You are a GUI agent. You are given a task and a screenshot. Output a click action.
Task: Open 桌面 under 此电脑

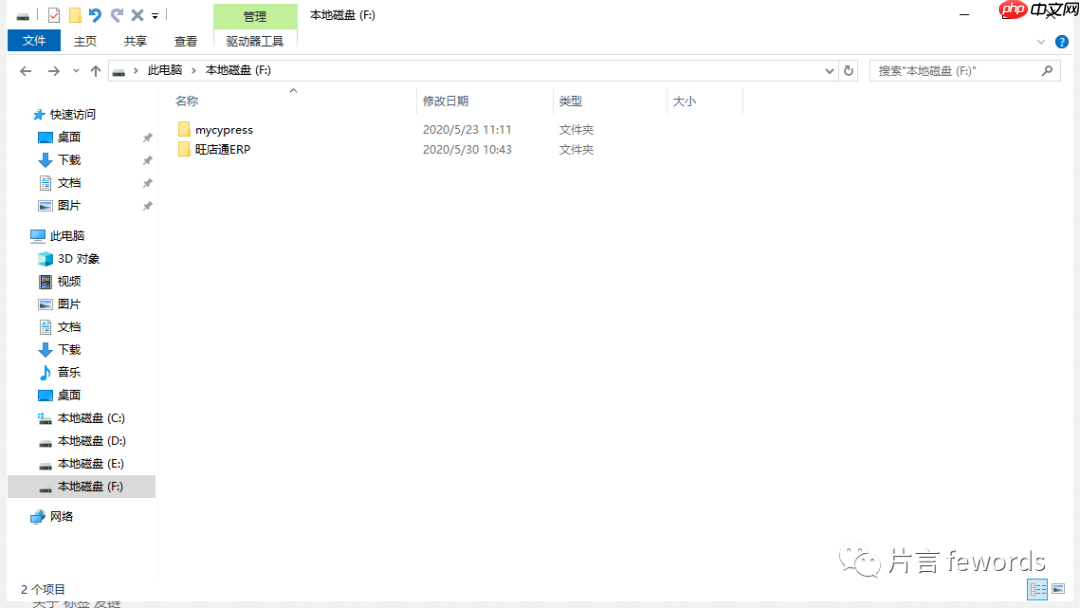click(x=69, y=395)
